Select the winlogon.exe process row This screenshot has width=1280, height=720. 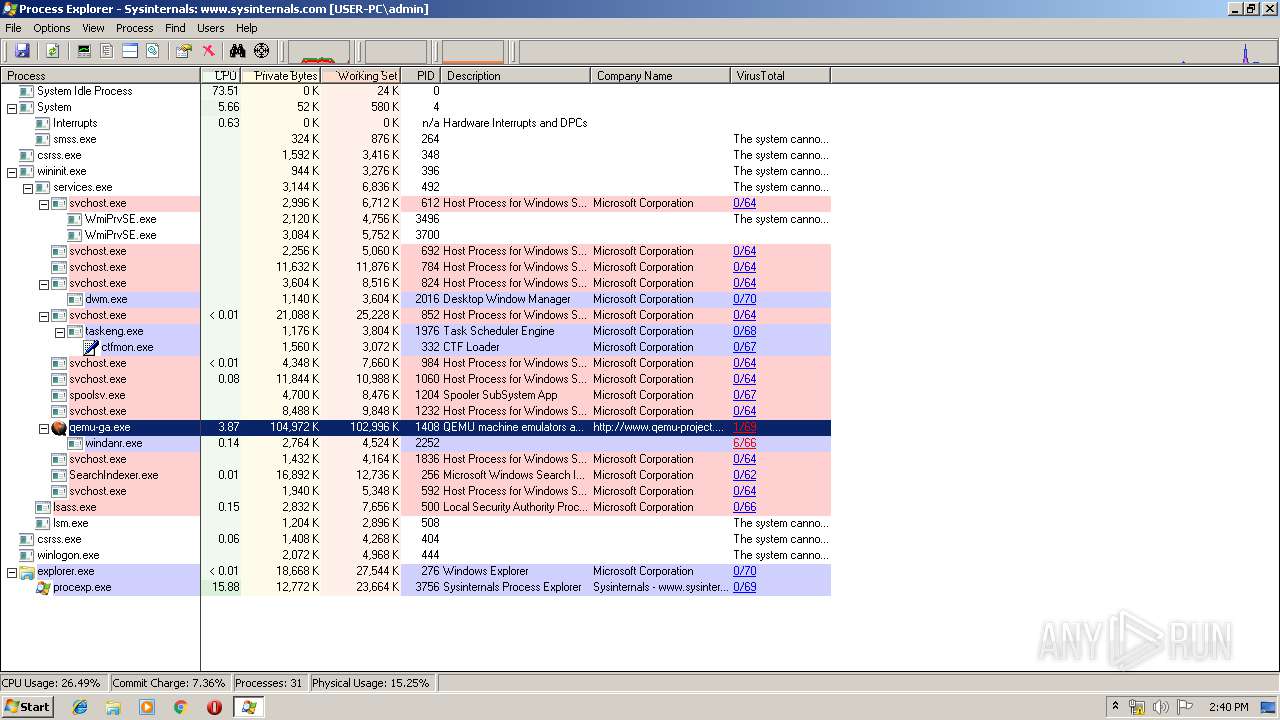click(415, 555)
